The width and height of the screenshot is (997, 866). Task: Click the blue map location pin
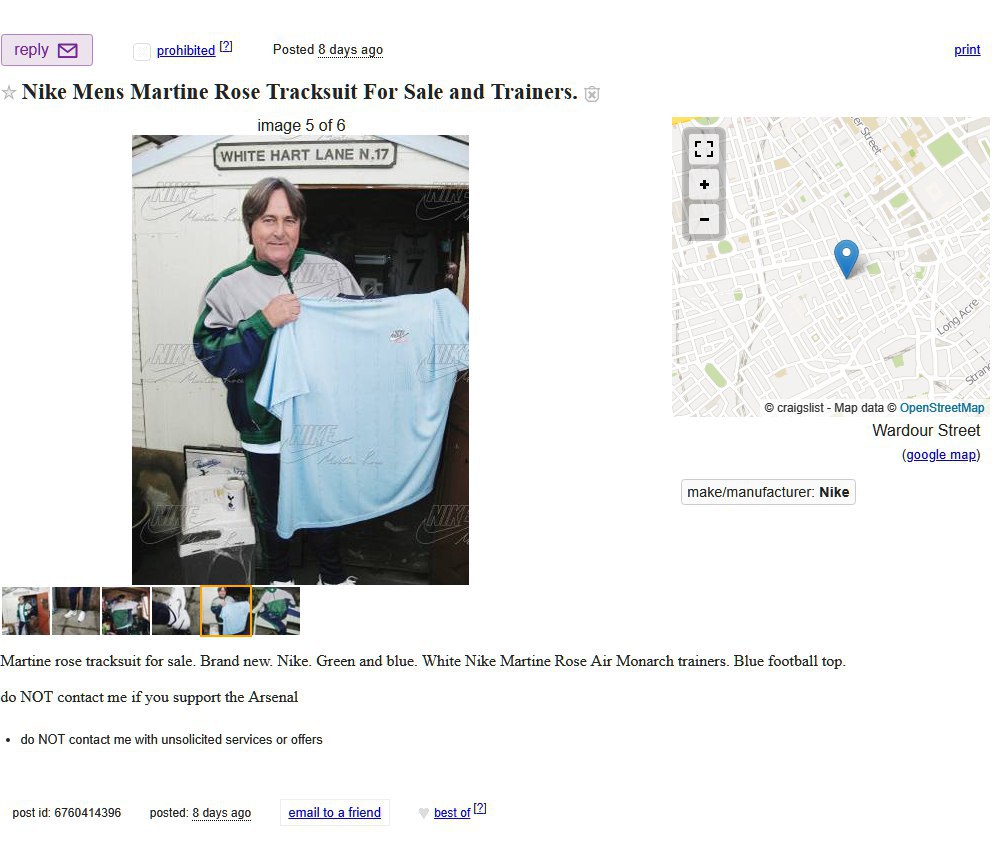point(846,258)
